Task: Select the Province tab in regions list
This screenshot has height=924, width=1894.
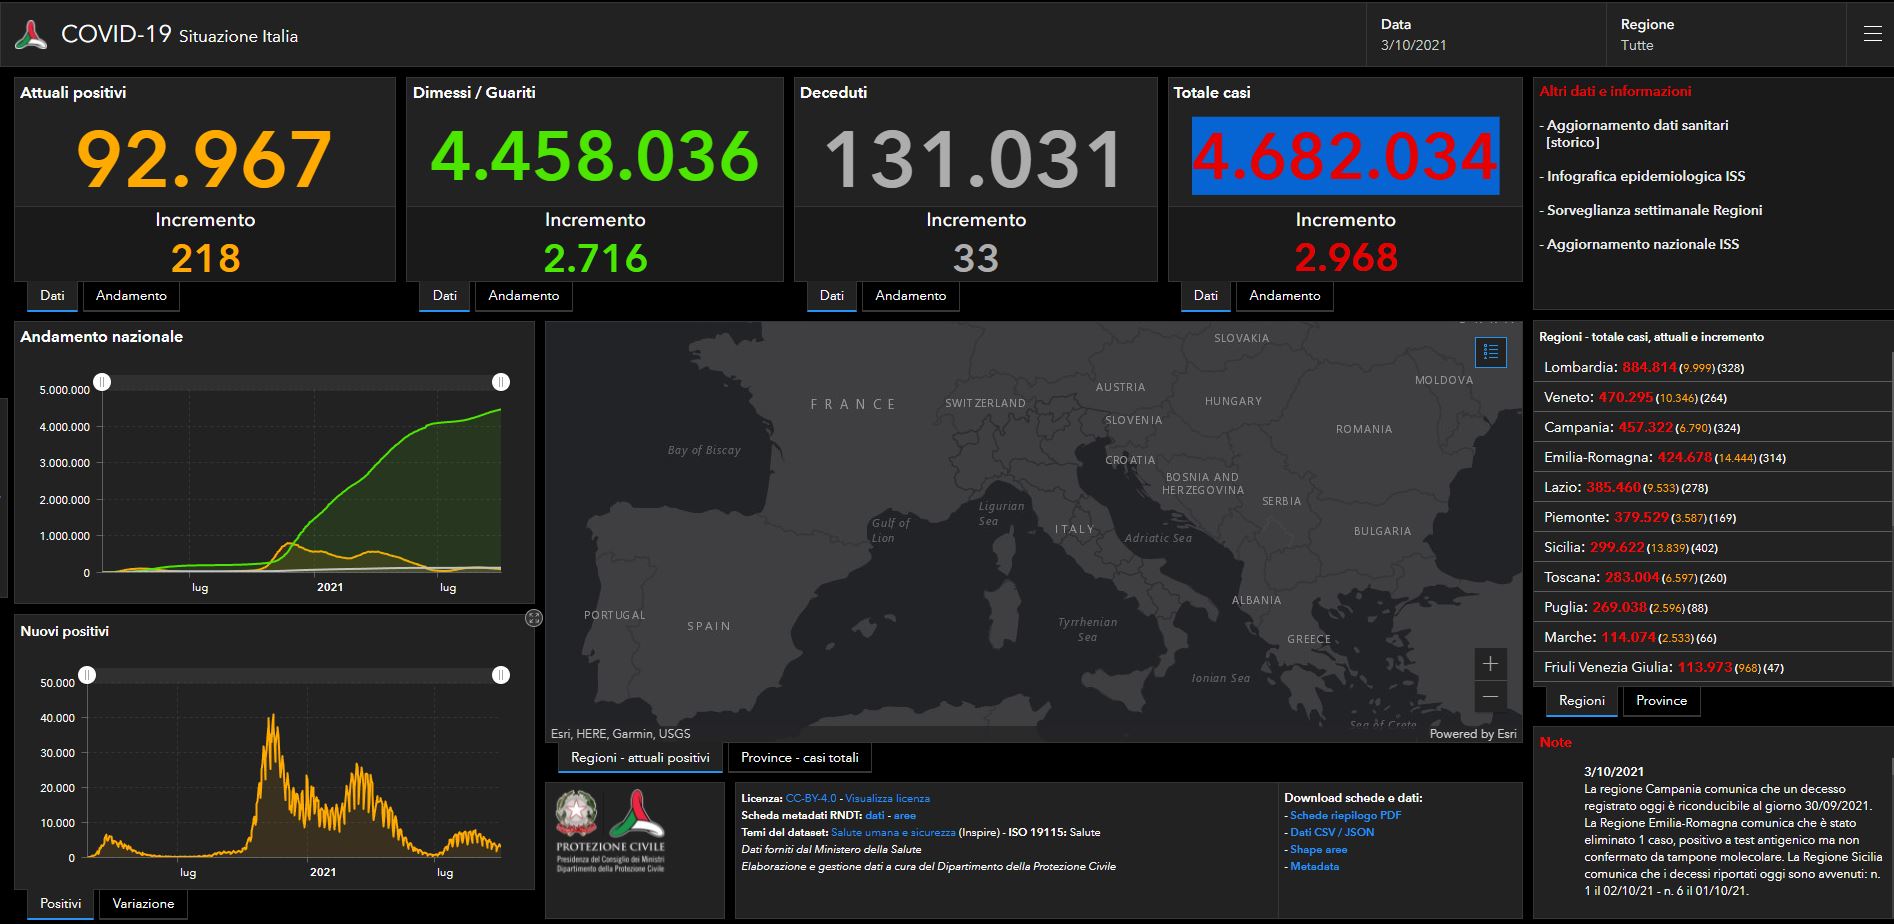Action: [x=1661, y=701]
